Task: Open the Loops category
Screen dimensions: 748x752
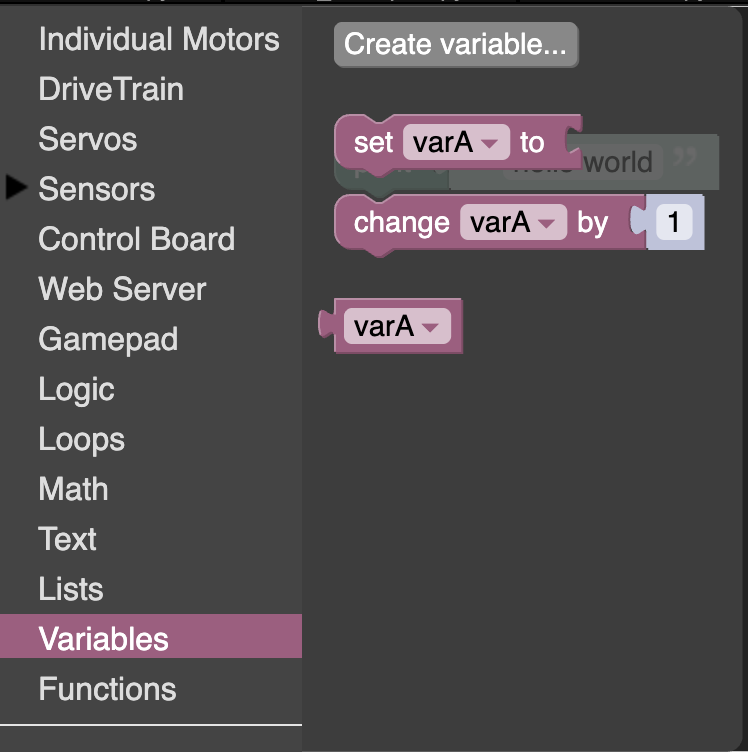Action: [82, 440]
